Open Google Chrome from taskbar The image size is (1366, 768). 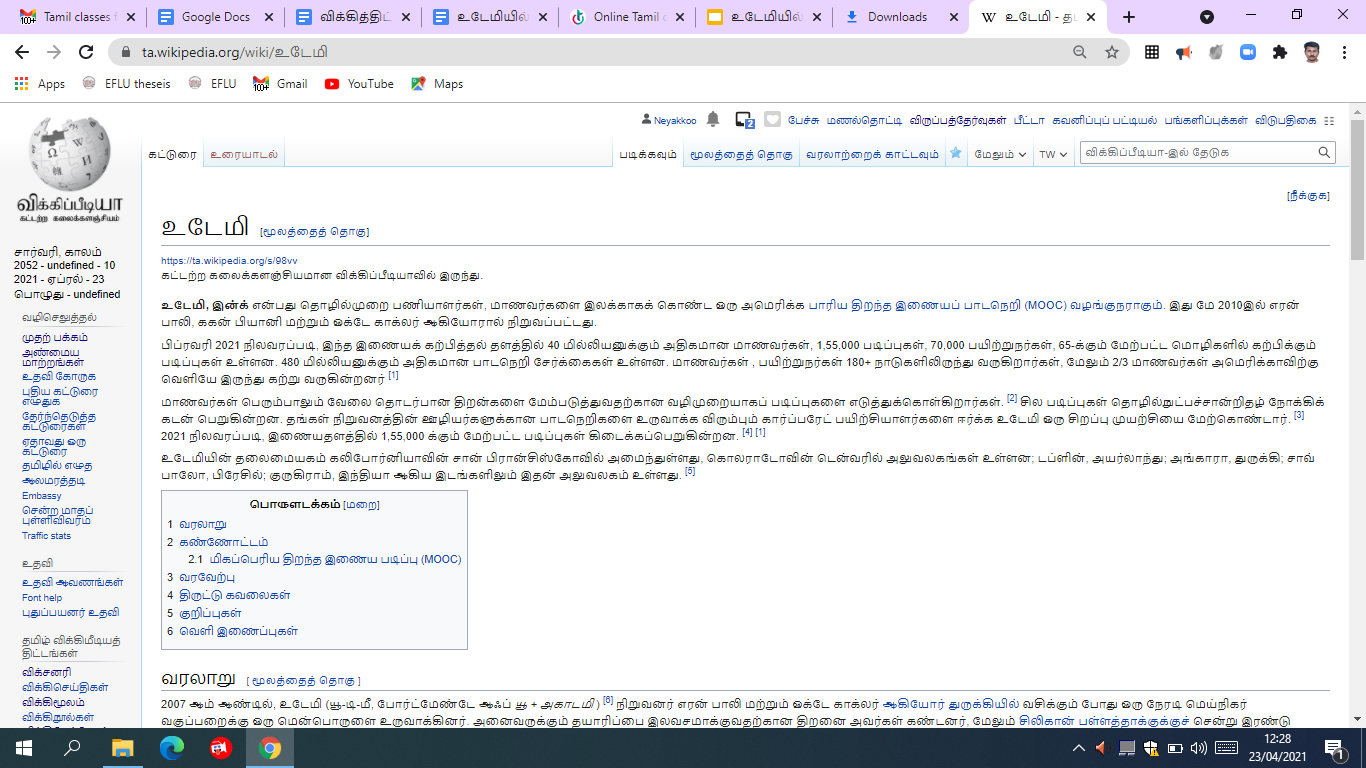click(269, 747)
